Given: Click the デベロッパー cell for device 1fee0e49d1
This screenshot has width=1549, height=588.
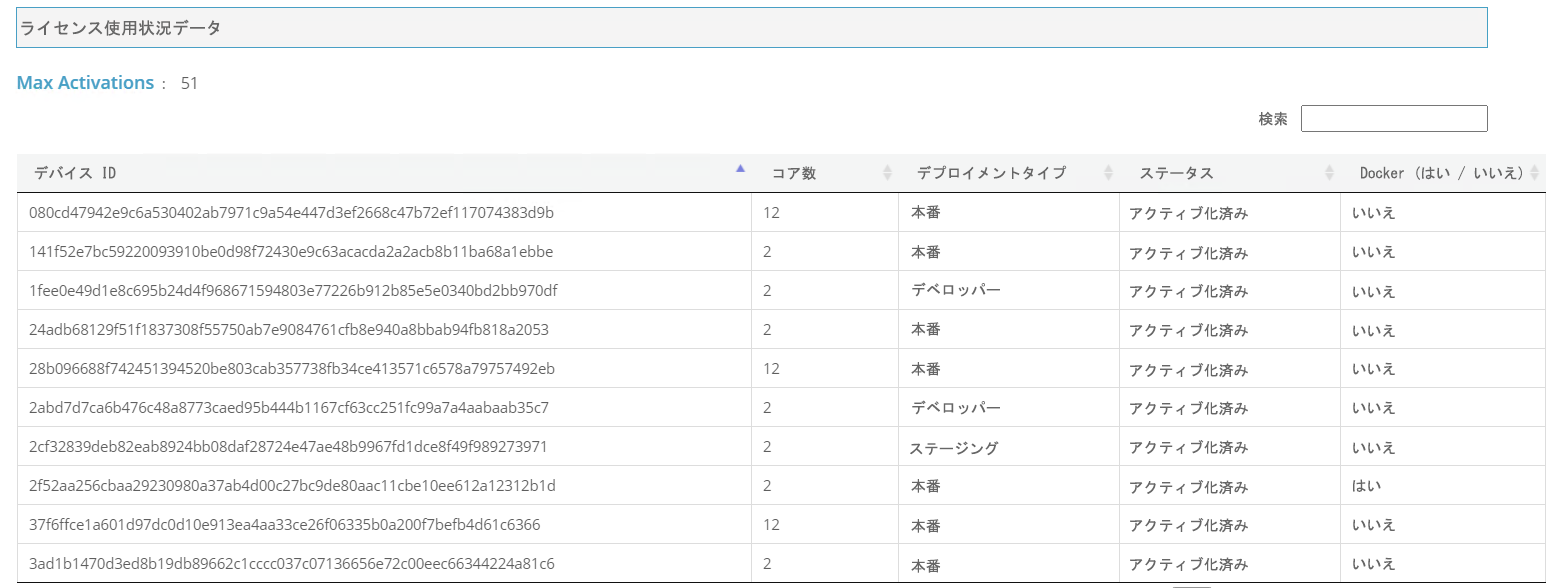Looking at the screenshot, I should 956,290.
